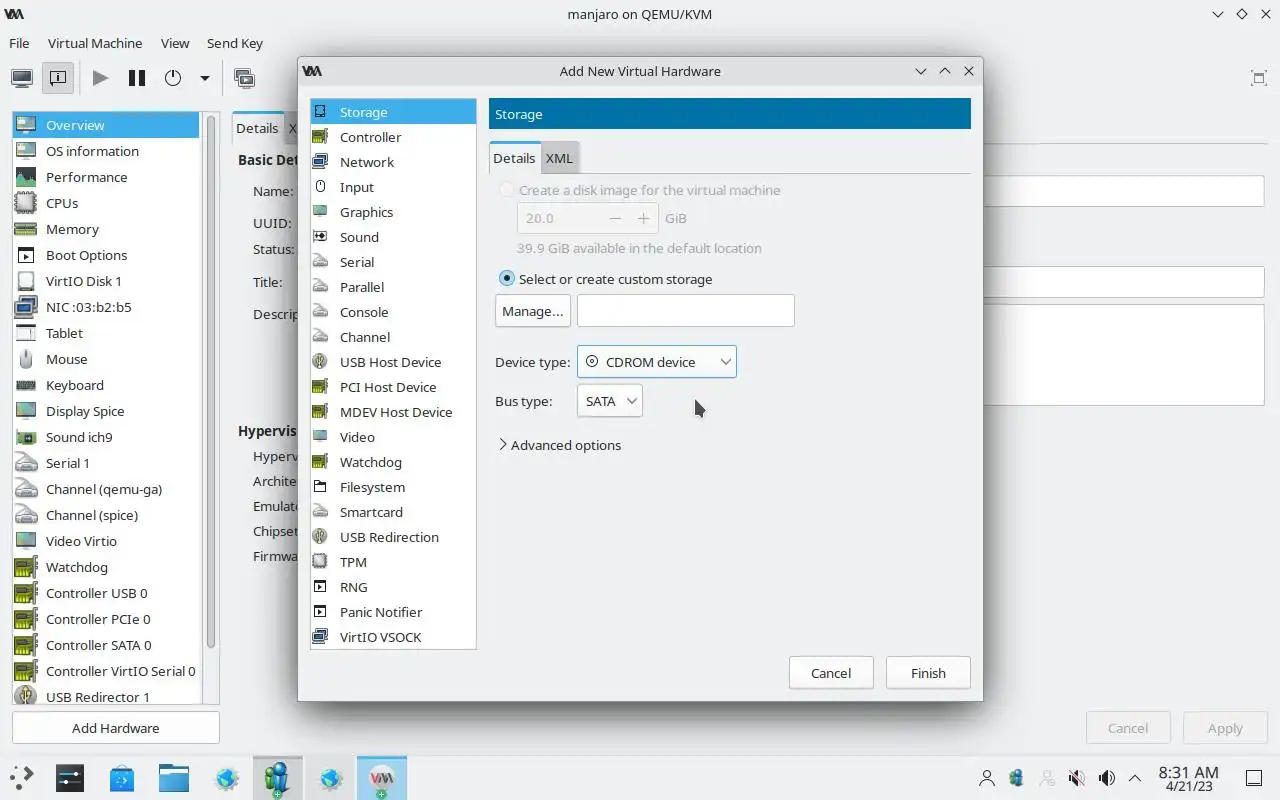Open the snapshots manager icon
The width and height of the screenshot is (1280, 800).
click(x=244, y=77)
